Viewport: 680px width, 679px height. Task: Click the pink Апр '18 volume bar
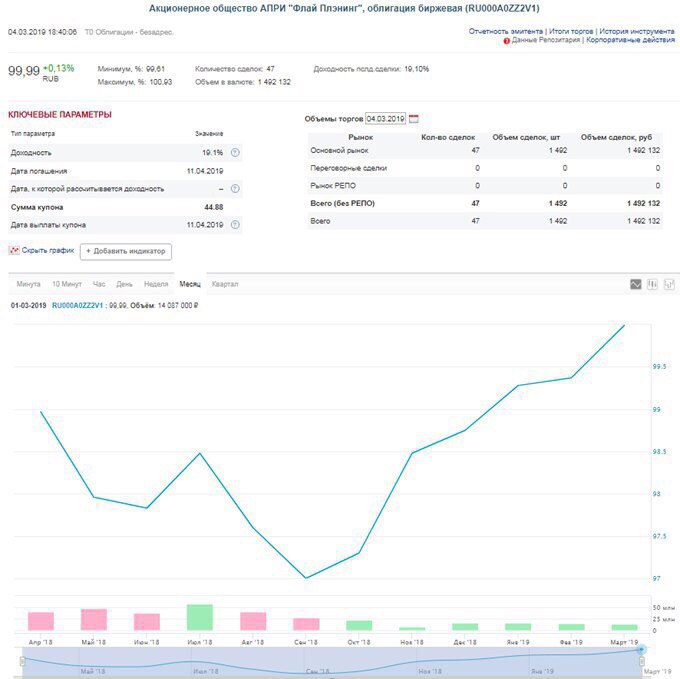click(41, 621)
